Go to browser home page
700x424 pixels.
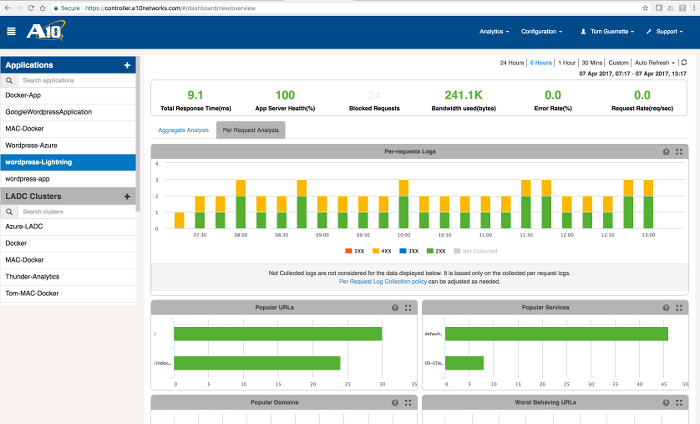[x=42, y=8]
